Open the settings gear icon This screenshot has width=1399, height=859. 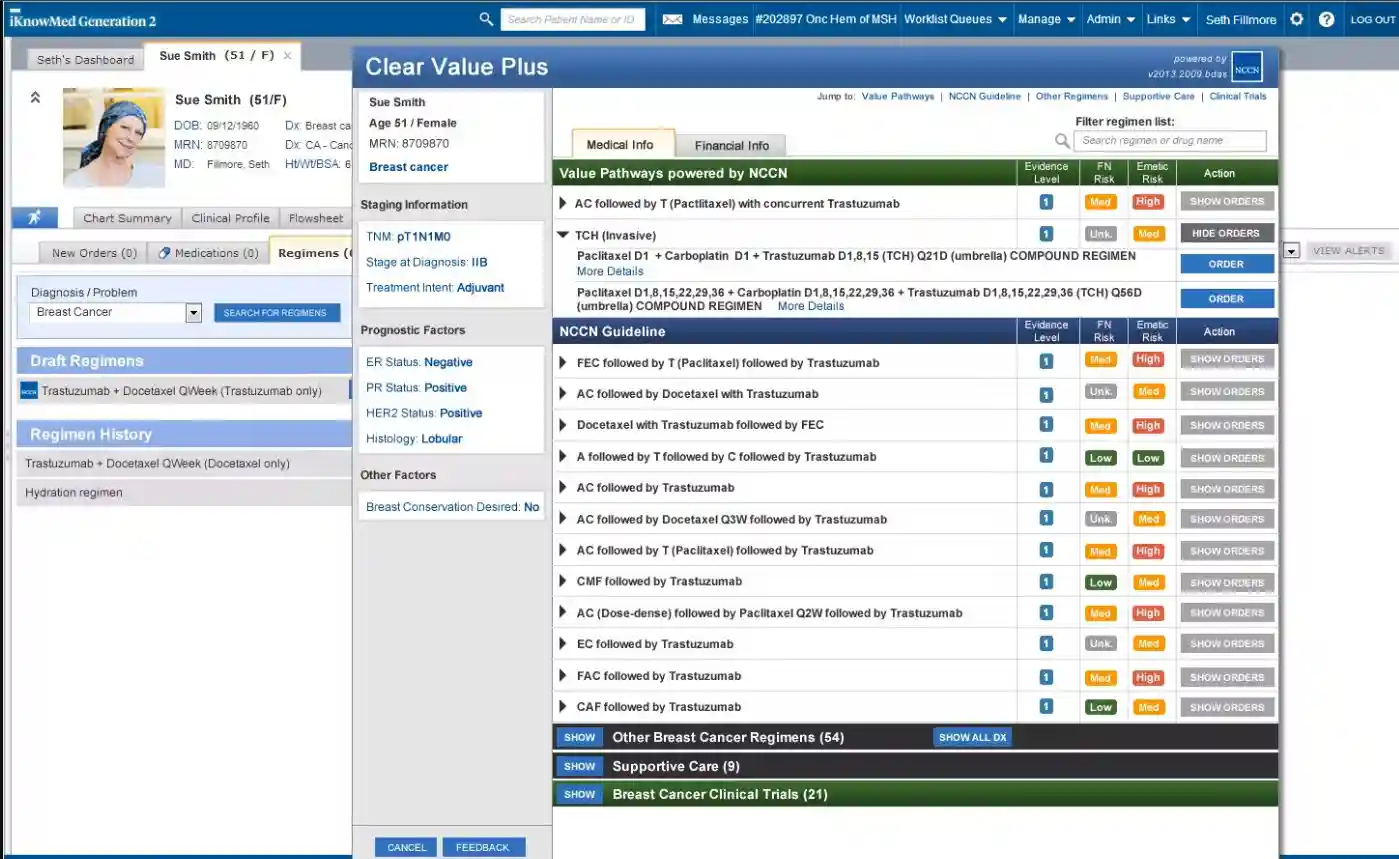pyautogui.click(x=1296, y=19)
